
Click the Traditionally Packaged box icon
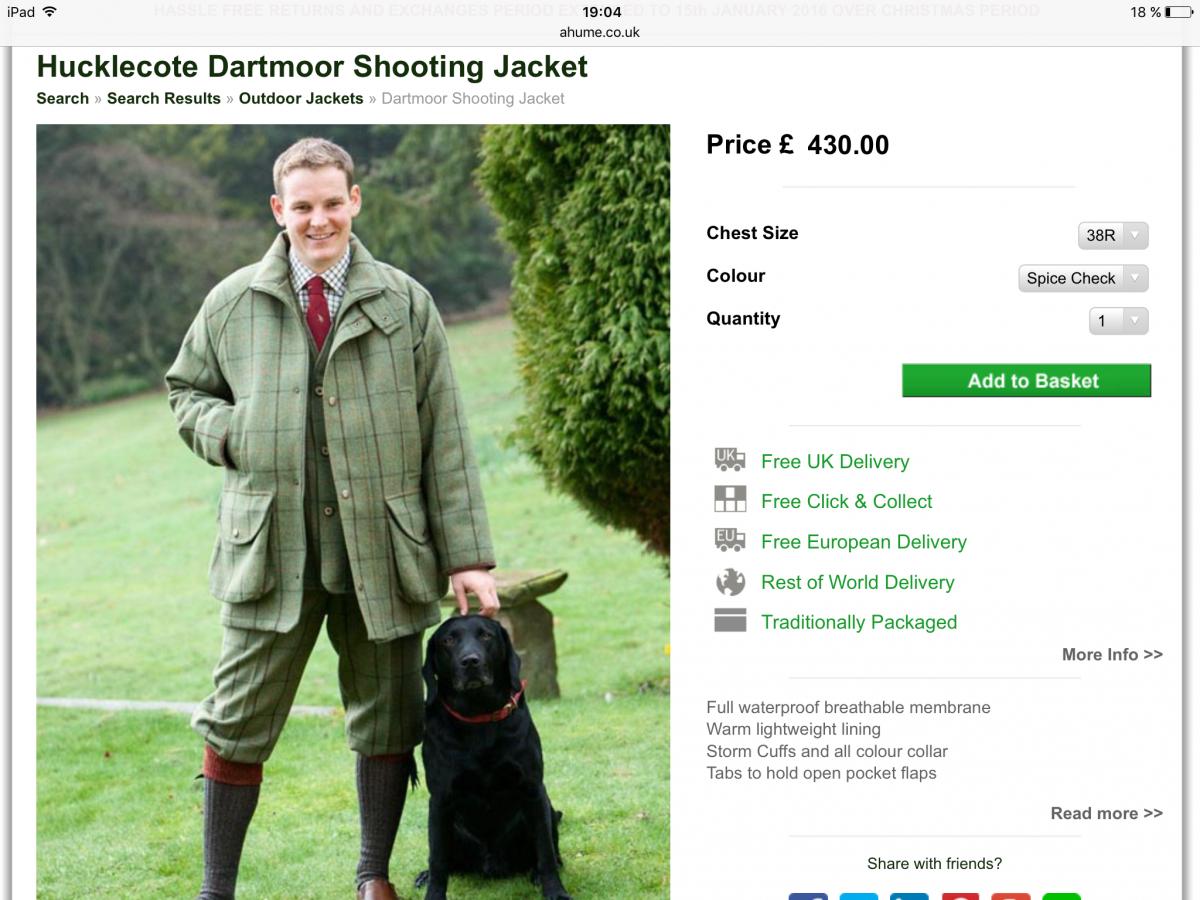tap(730, 620)
